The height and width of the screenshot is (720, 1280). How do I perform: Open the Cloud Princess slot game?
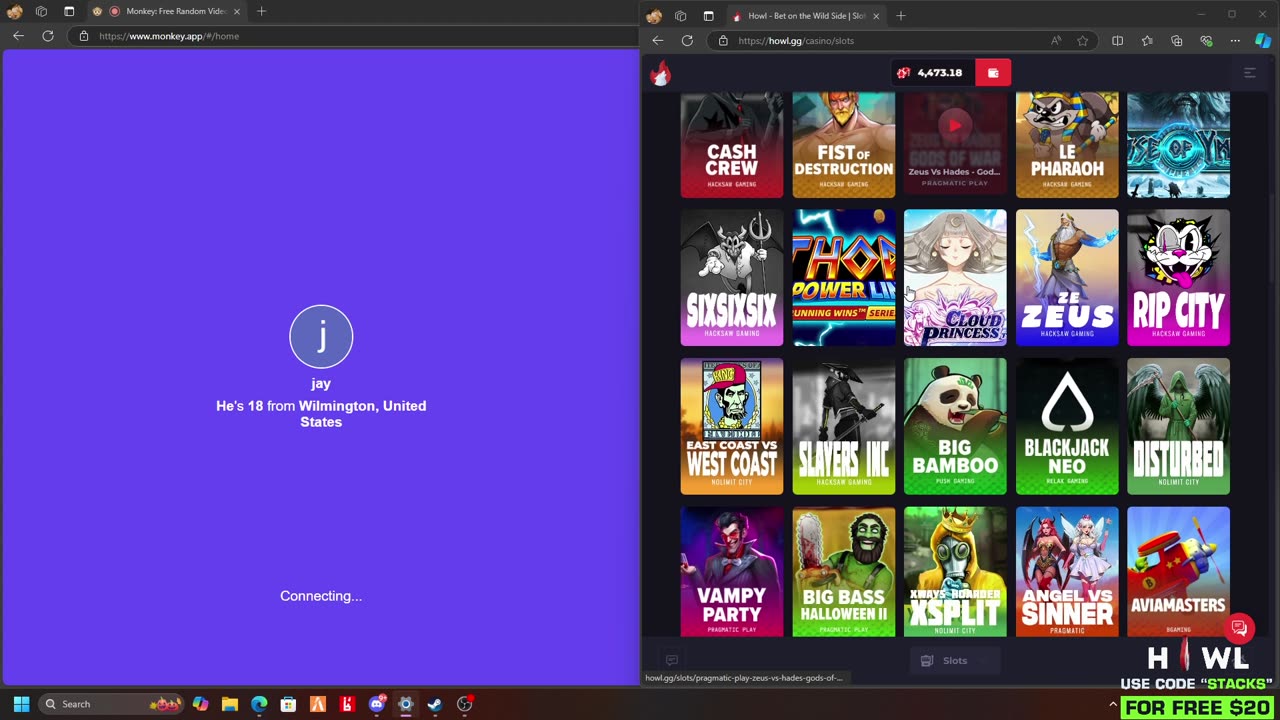[x=955, y=277]
